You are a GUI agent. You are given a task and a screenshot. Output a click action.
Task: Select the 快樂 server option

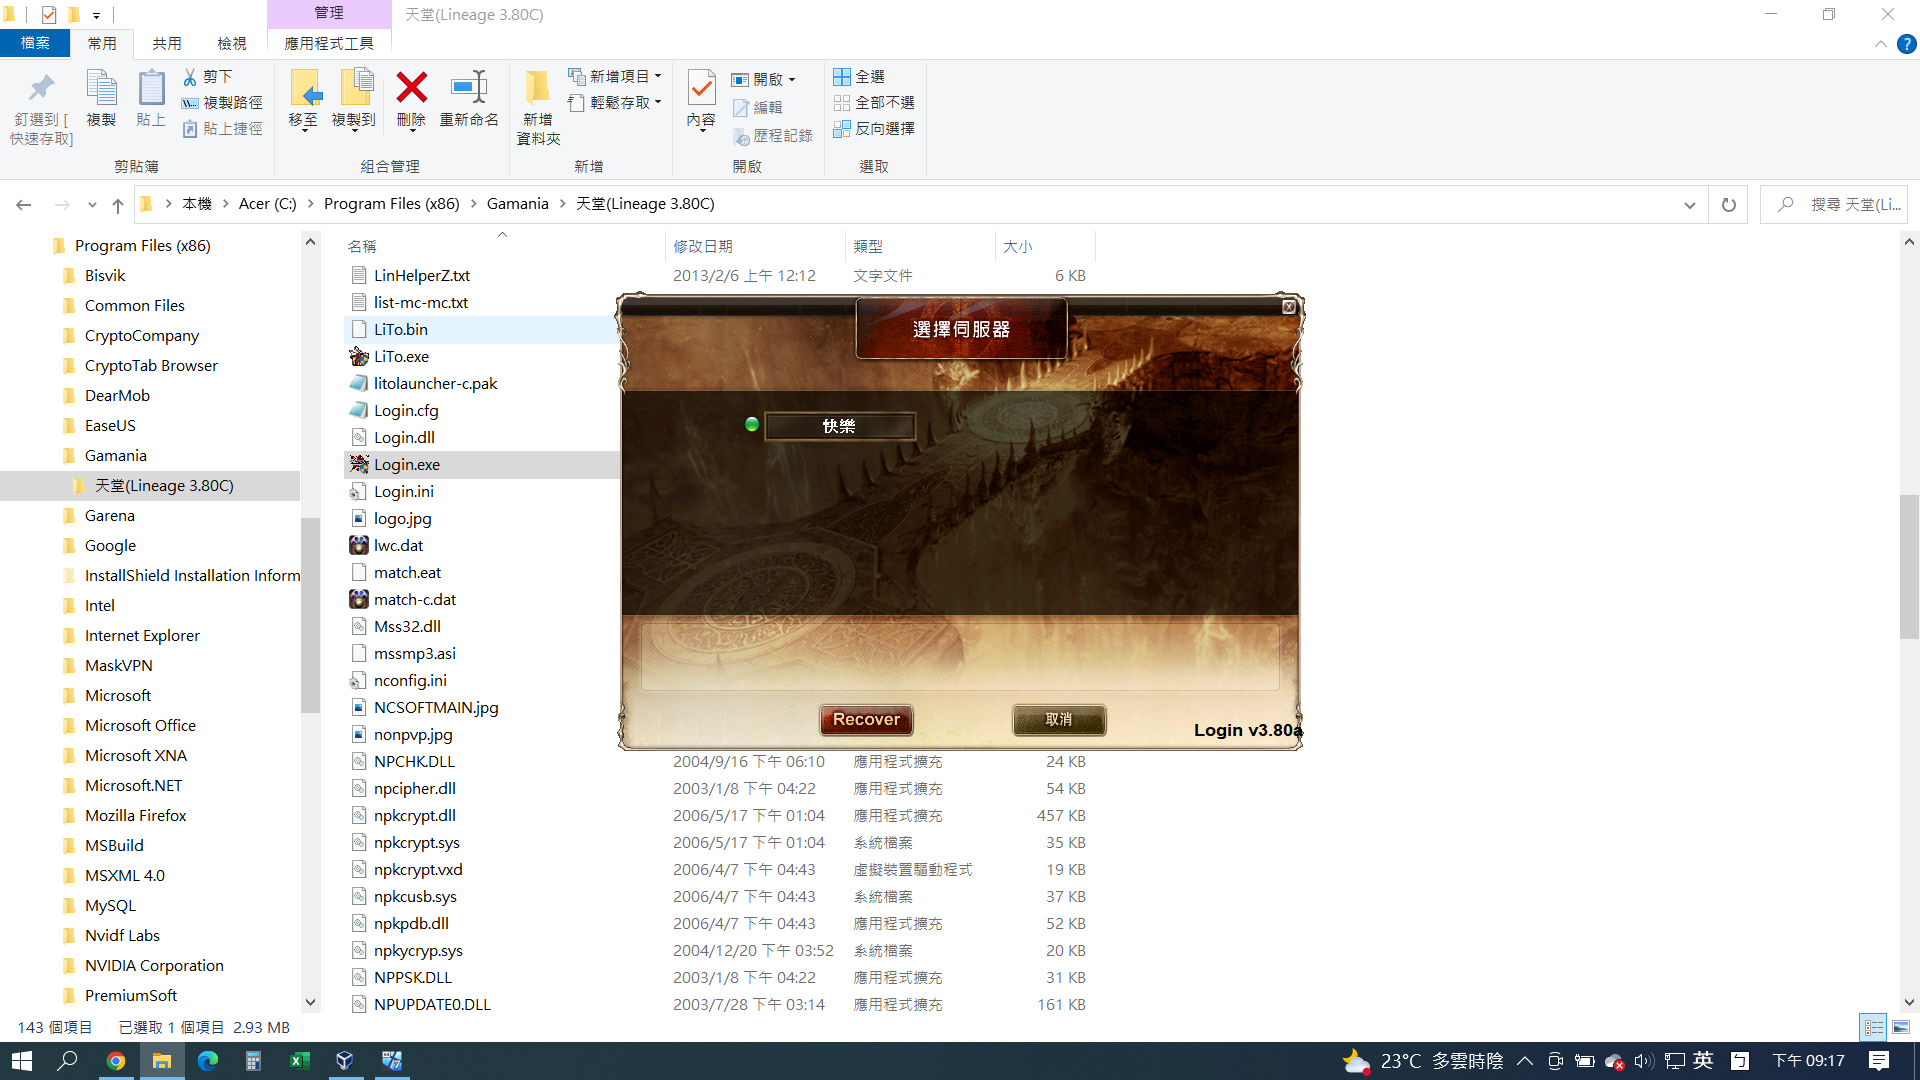(839, 426)
